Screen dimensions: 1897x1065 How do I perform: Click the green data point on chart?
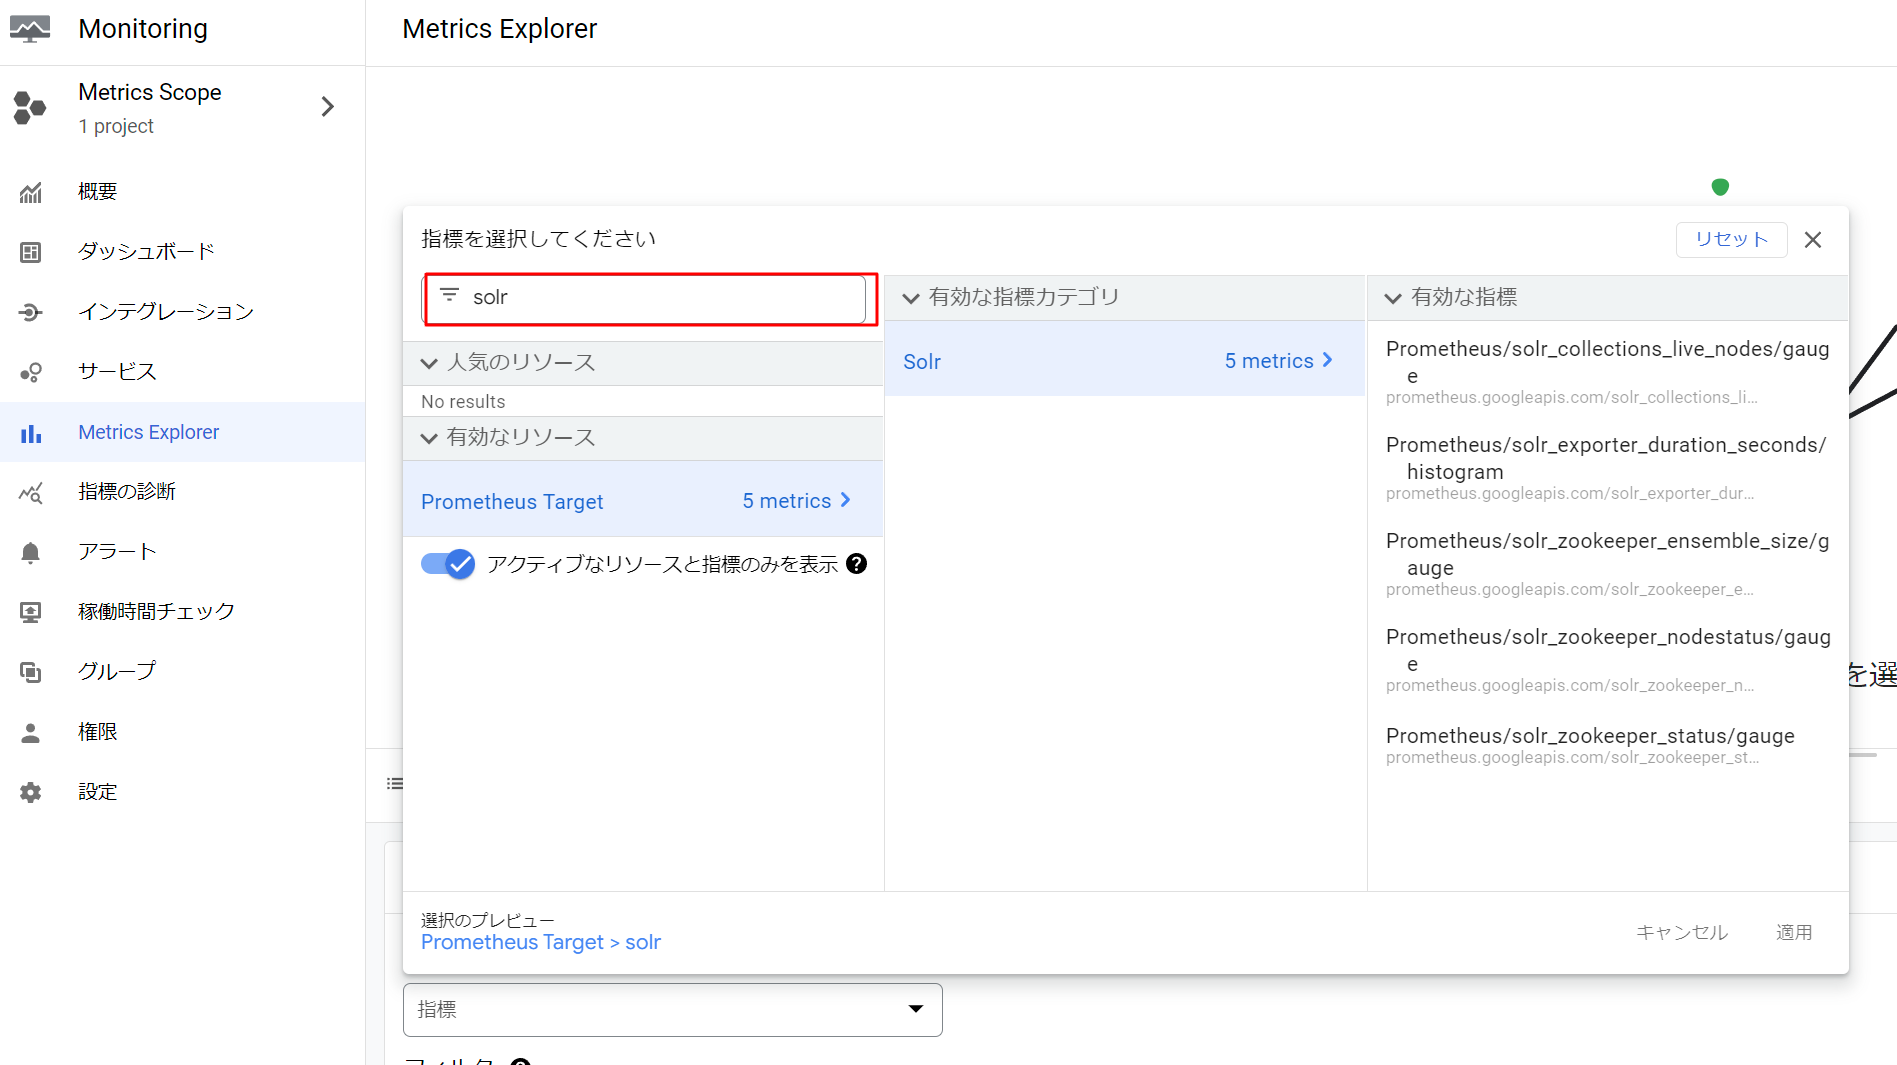click(1720, 187)
